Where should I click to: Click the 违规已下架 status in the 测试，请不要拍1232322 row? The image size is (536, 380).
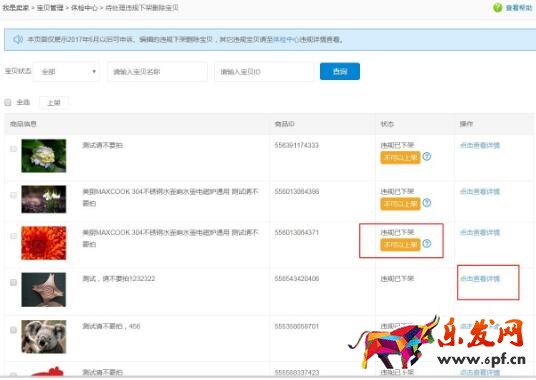pyautogui.click(x=397, y=279)
